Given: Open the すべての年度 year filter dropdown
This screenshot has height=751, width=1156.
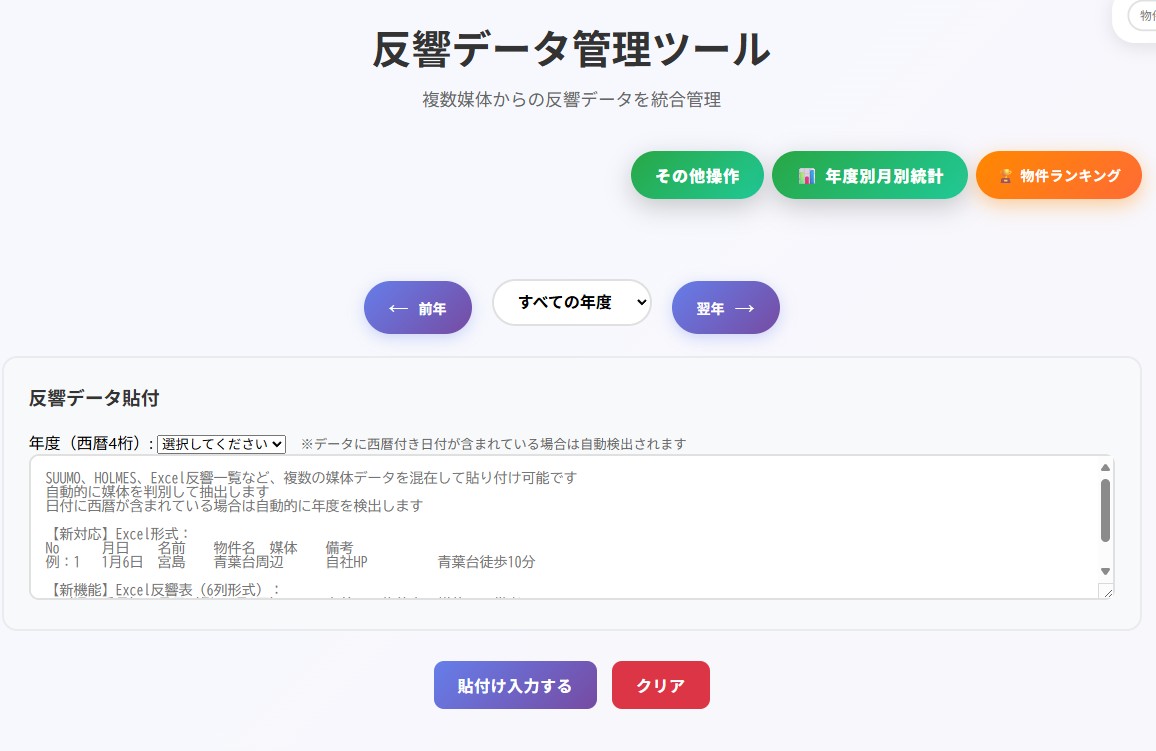Looking at the screenshot, I should coord(572,302).
